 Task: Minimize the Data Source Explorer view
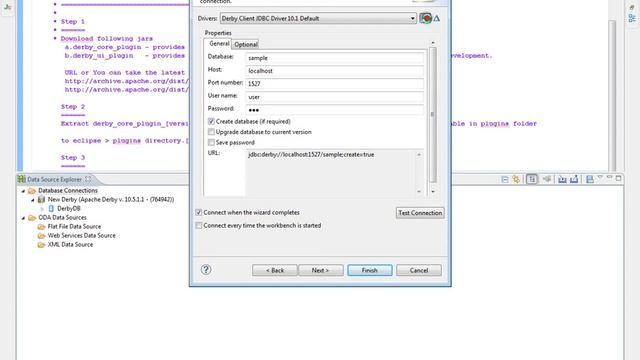pyautogui.click(x=609, y=177)
